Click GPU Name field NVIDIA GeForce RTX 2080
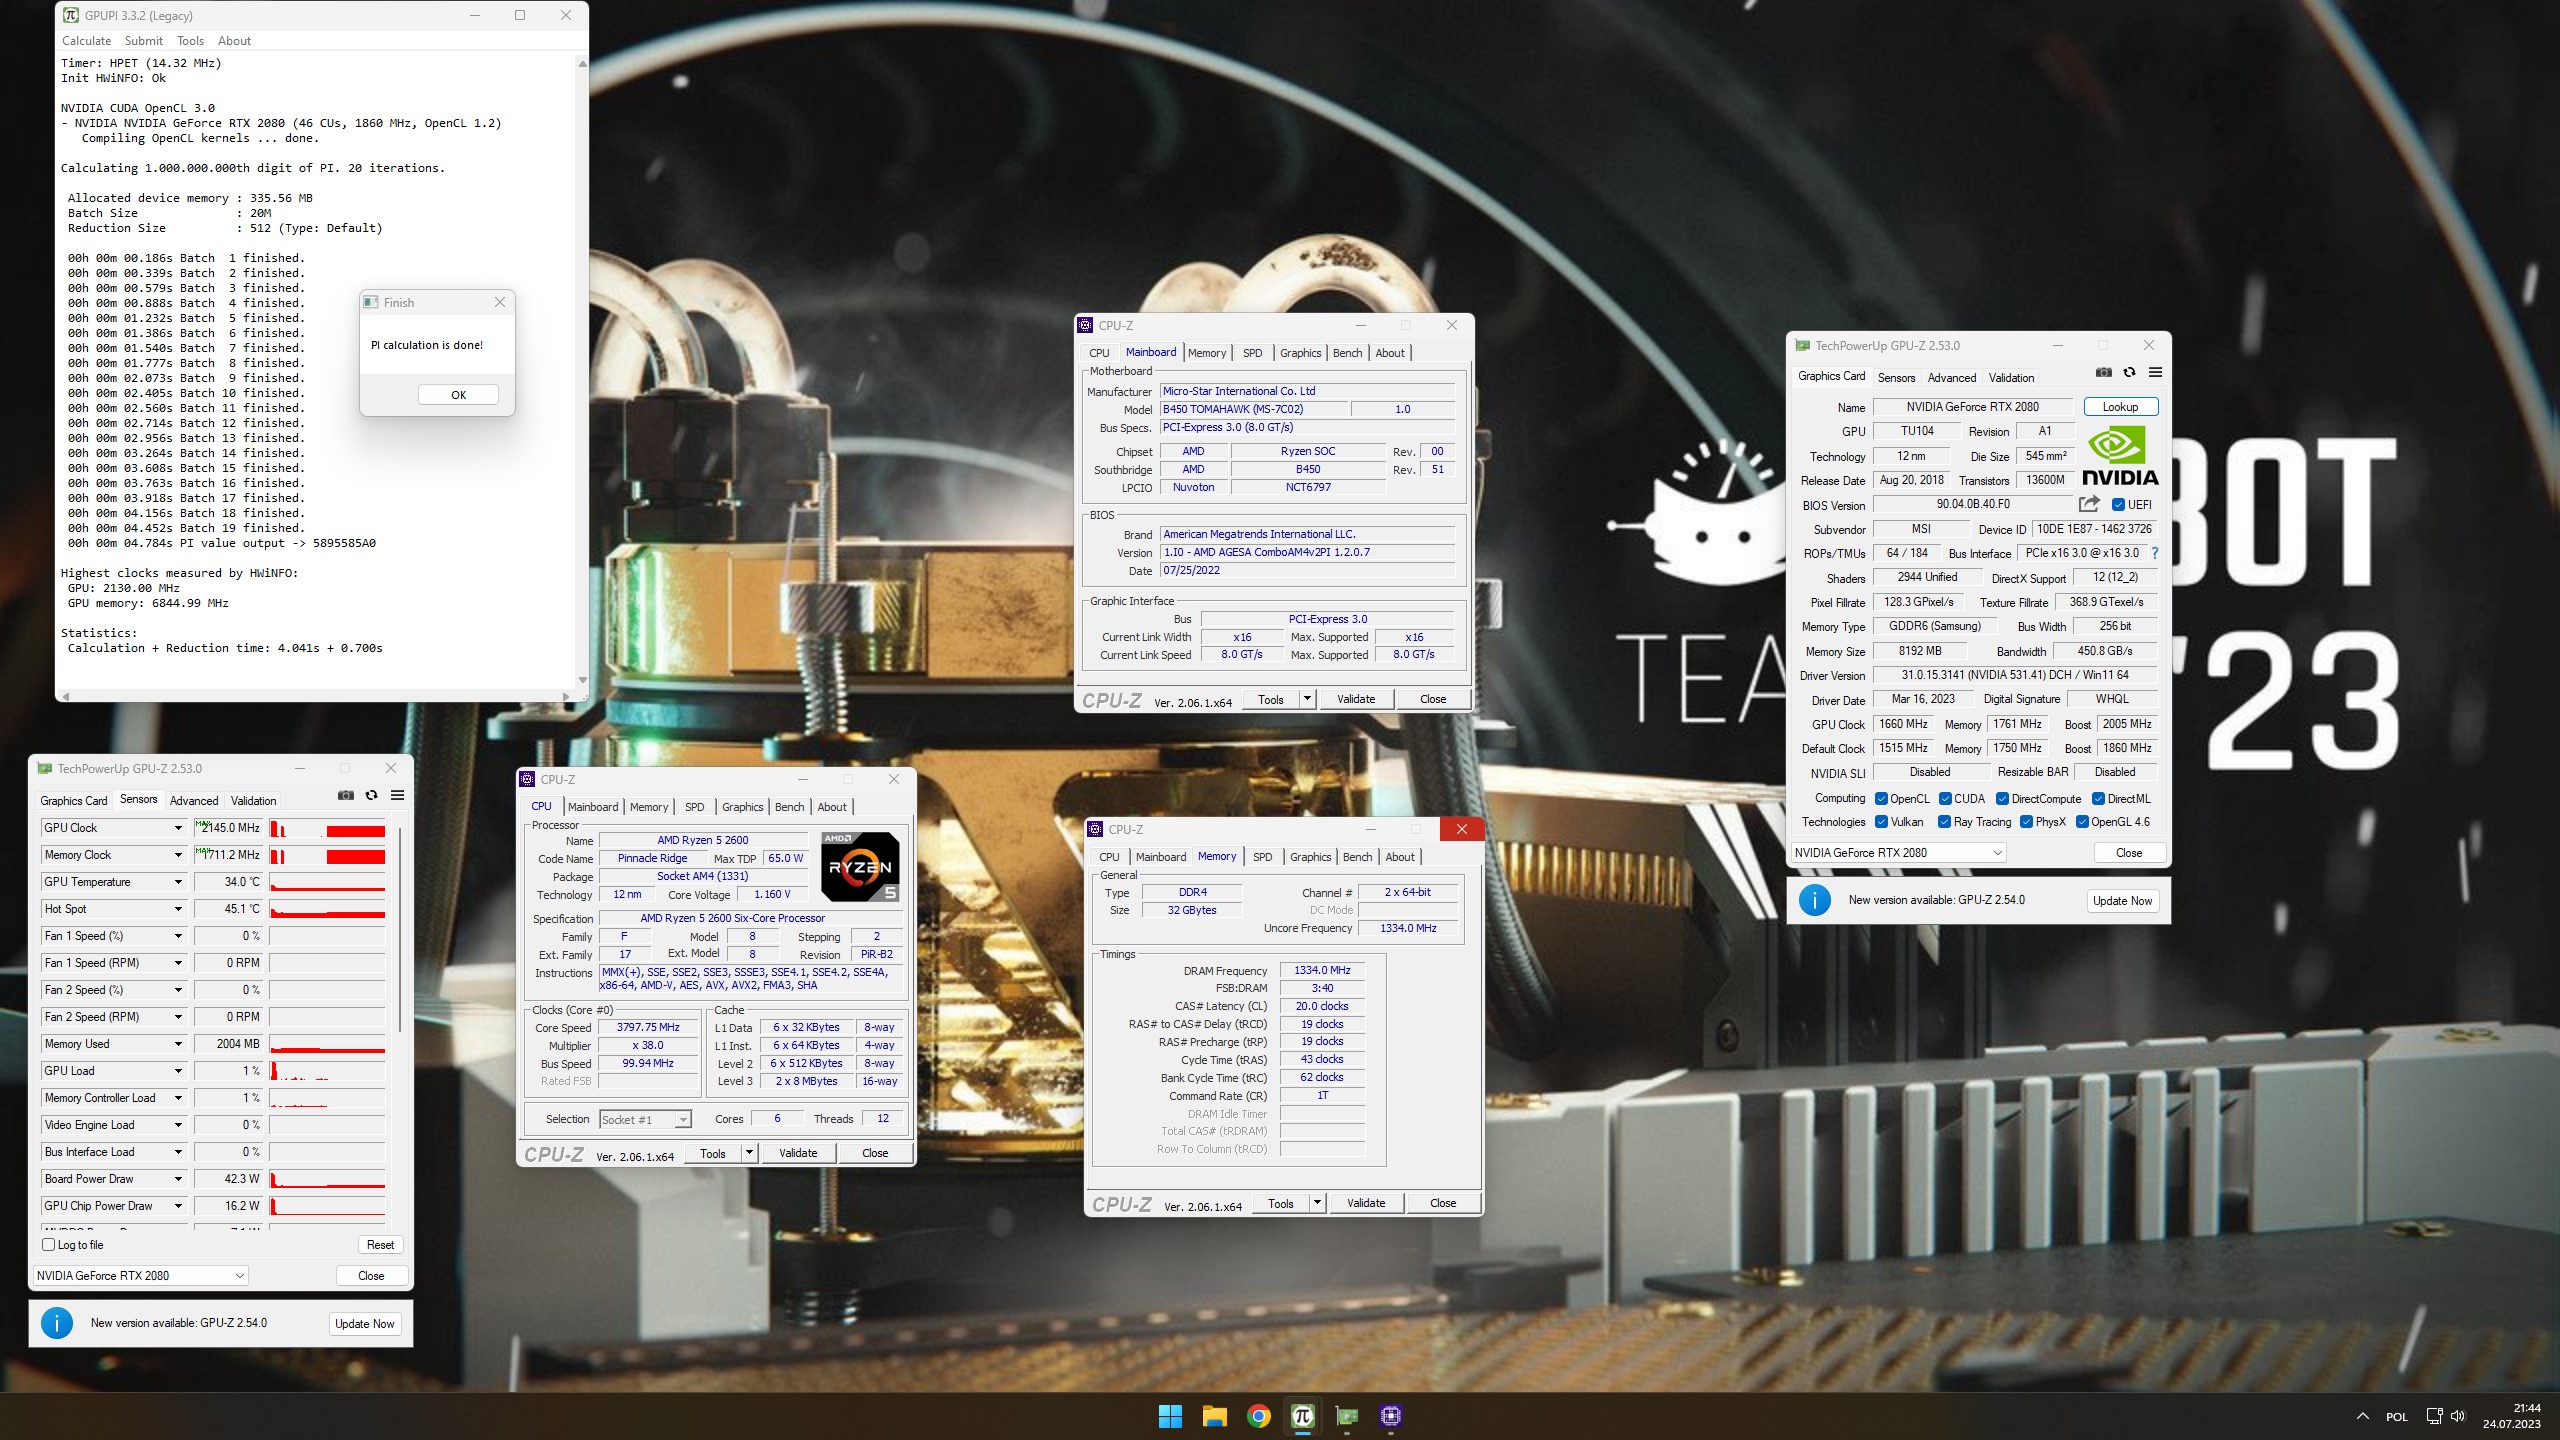 point(1972,407)
